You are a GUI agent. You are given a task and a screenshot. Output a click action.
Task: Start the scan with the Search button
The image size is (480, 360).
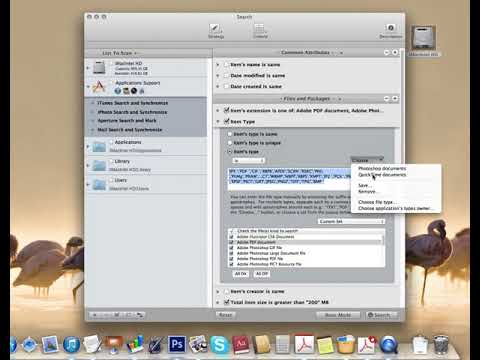coord(381,315)
